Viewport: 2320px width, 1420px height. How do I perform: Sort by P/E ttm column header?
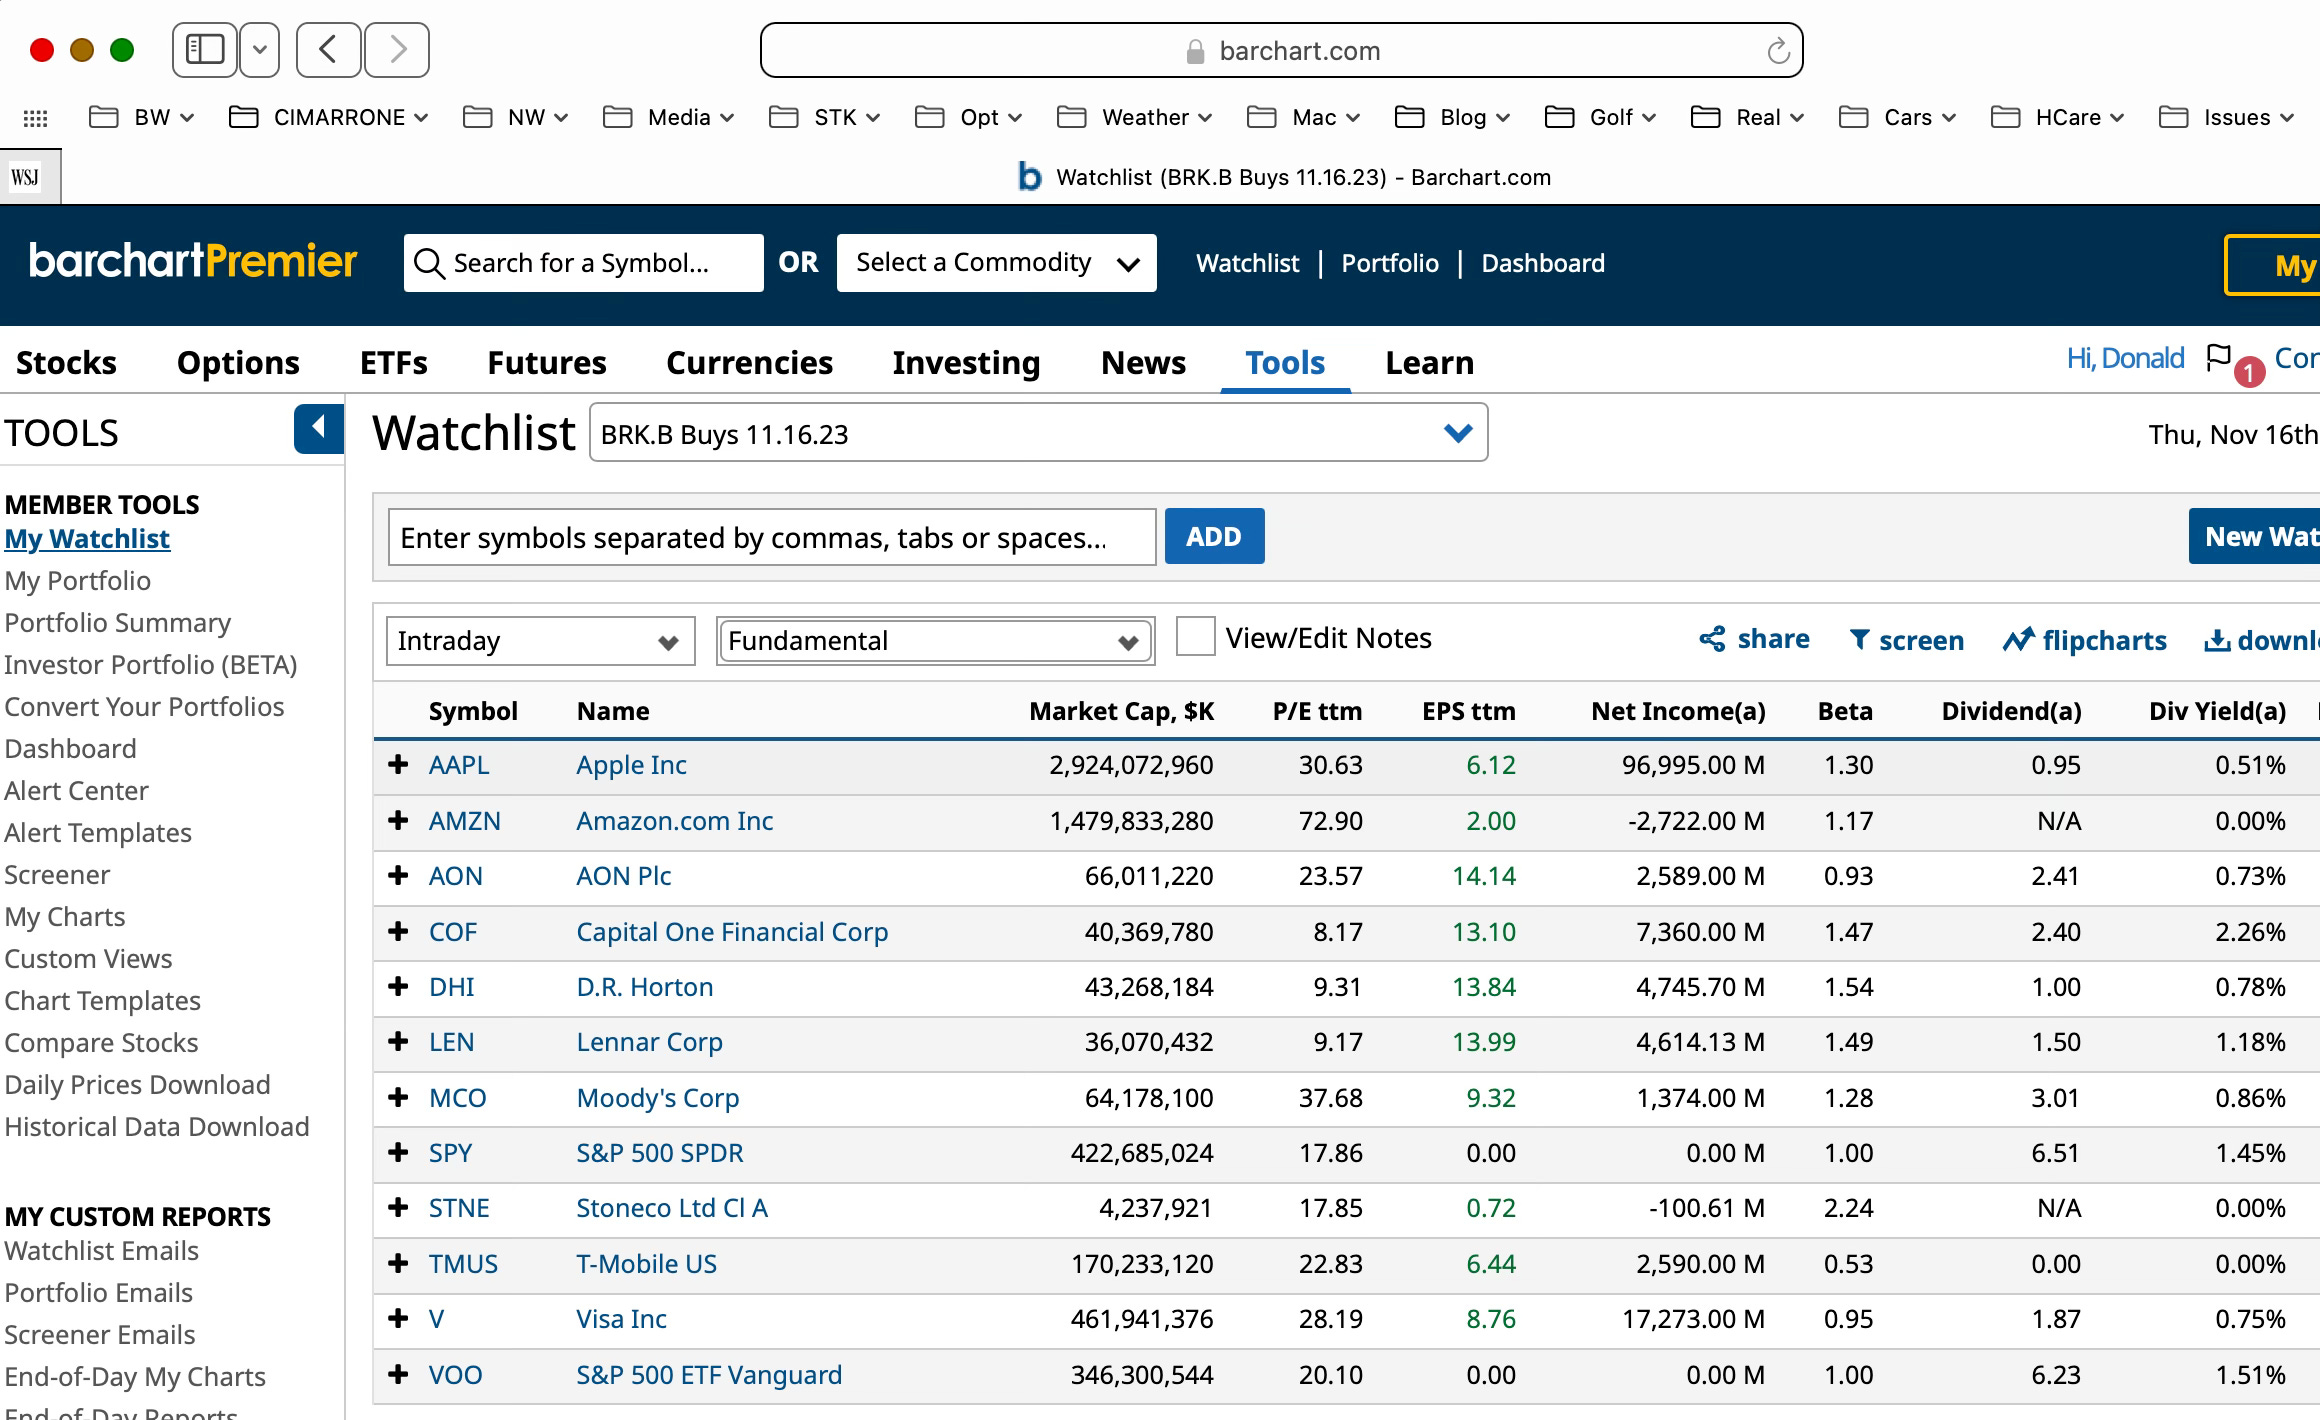coord(1317,711)
